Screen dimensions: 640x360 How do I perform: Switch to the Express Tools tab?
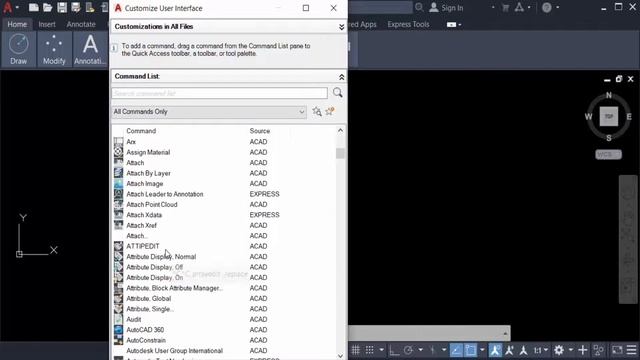pos(408,24)
